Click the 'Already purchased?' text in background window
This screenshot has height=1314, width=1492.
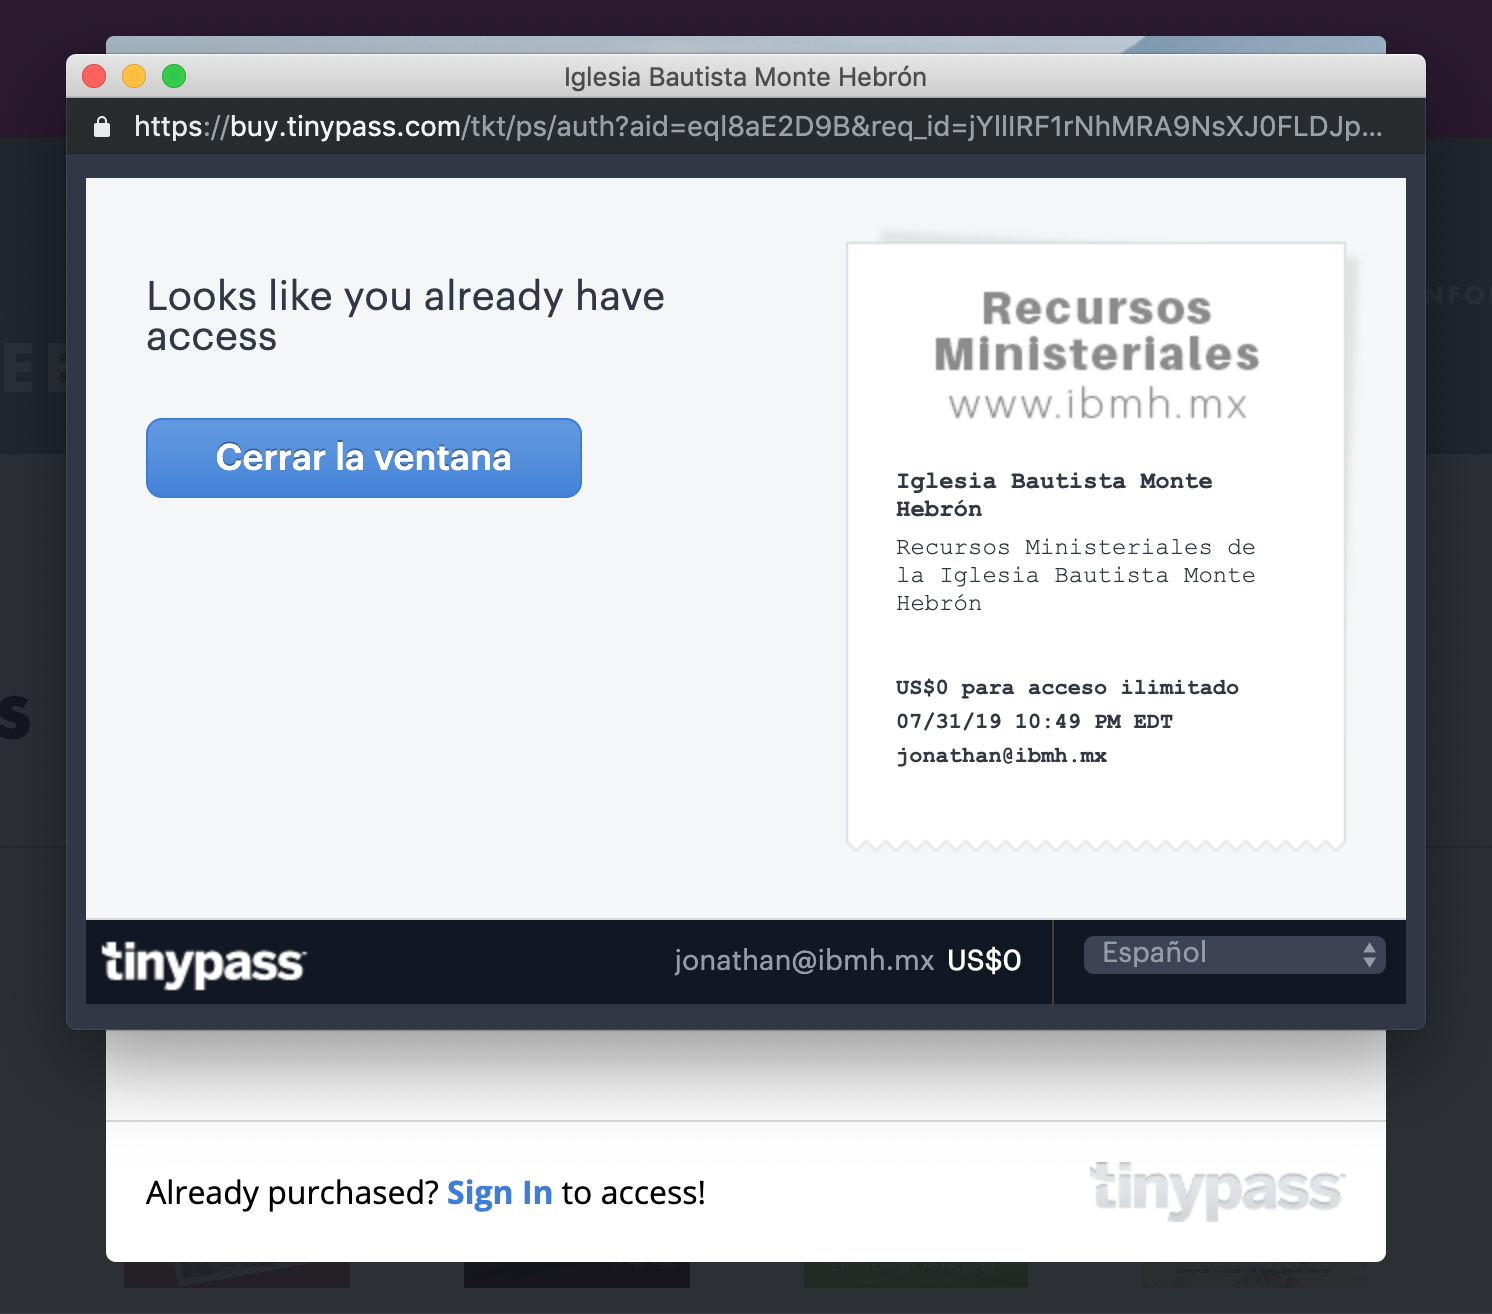292,1192
